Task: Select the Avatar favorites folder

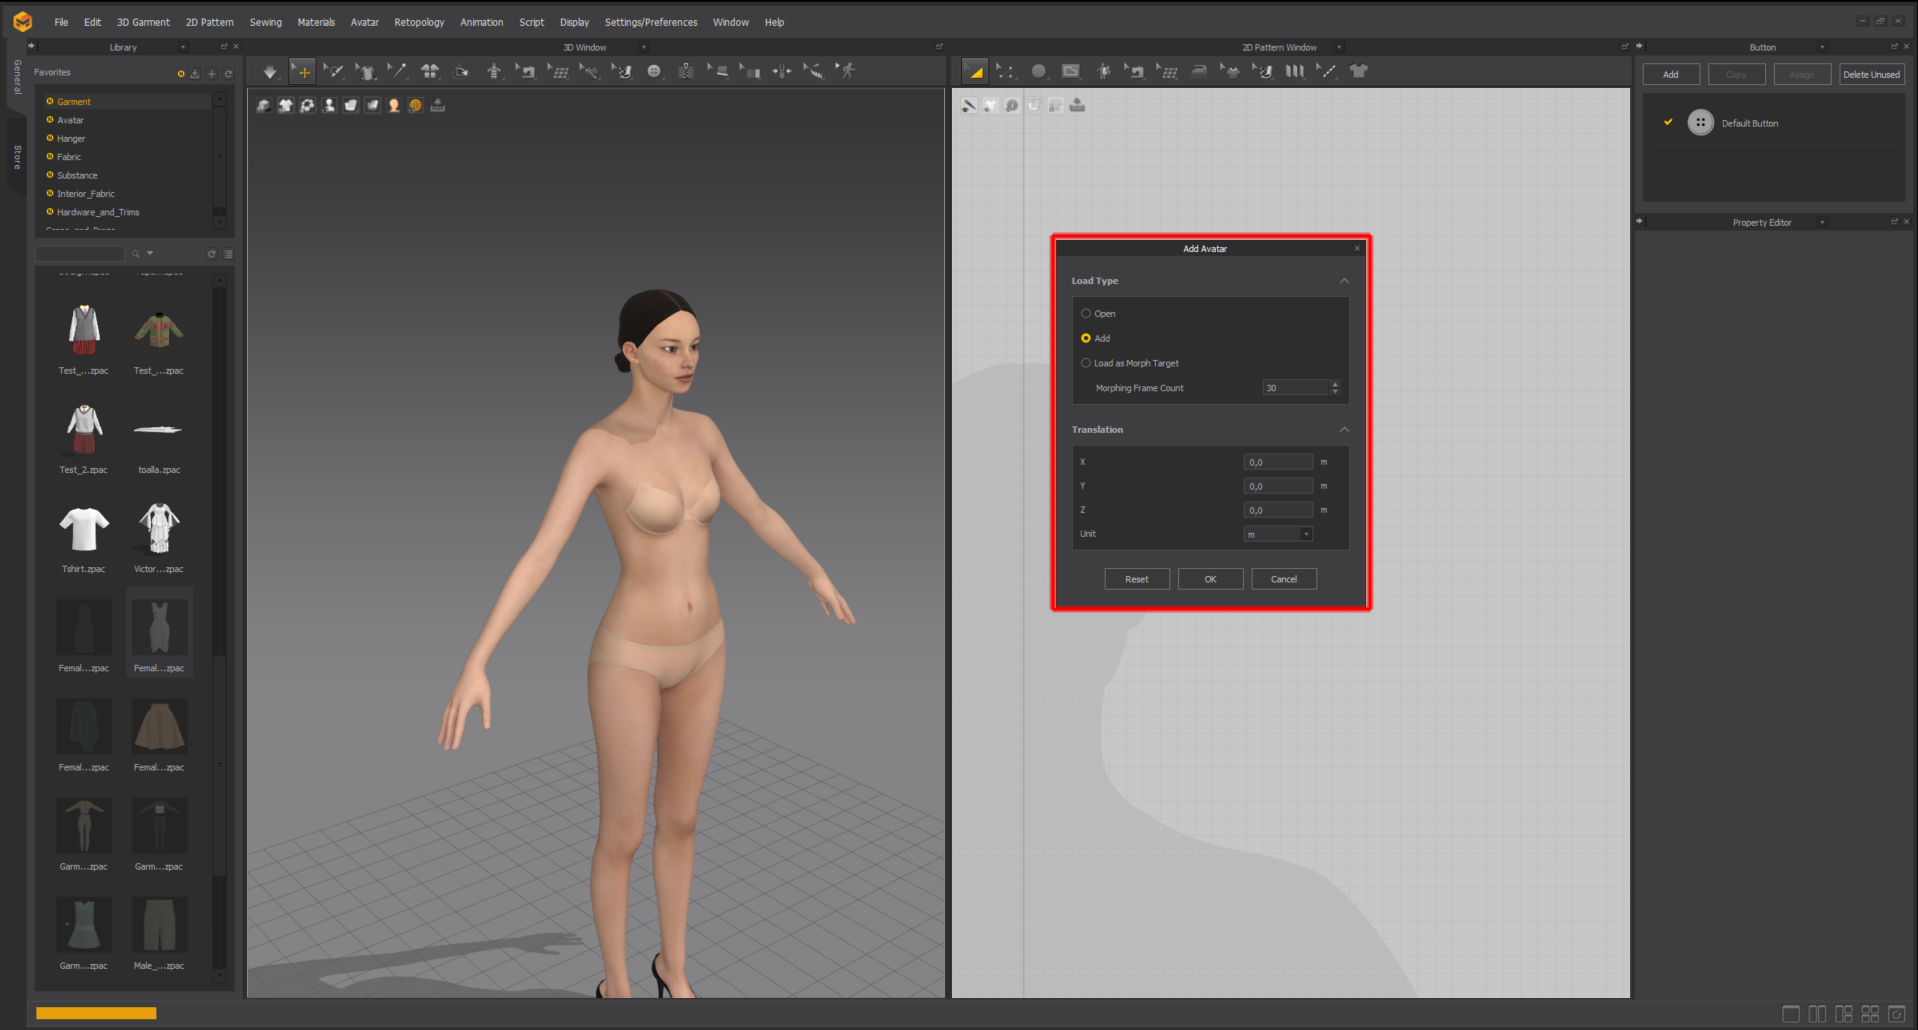Action: (70, 120)
